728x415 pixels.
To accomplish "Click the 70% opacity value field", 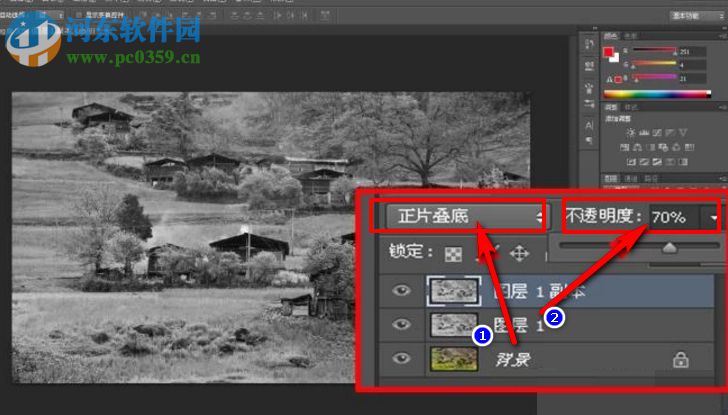I will click(x=674, y=217).
